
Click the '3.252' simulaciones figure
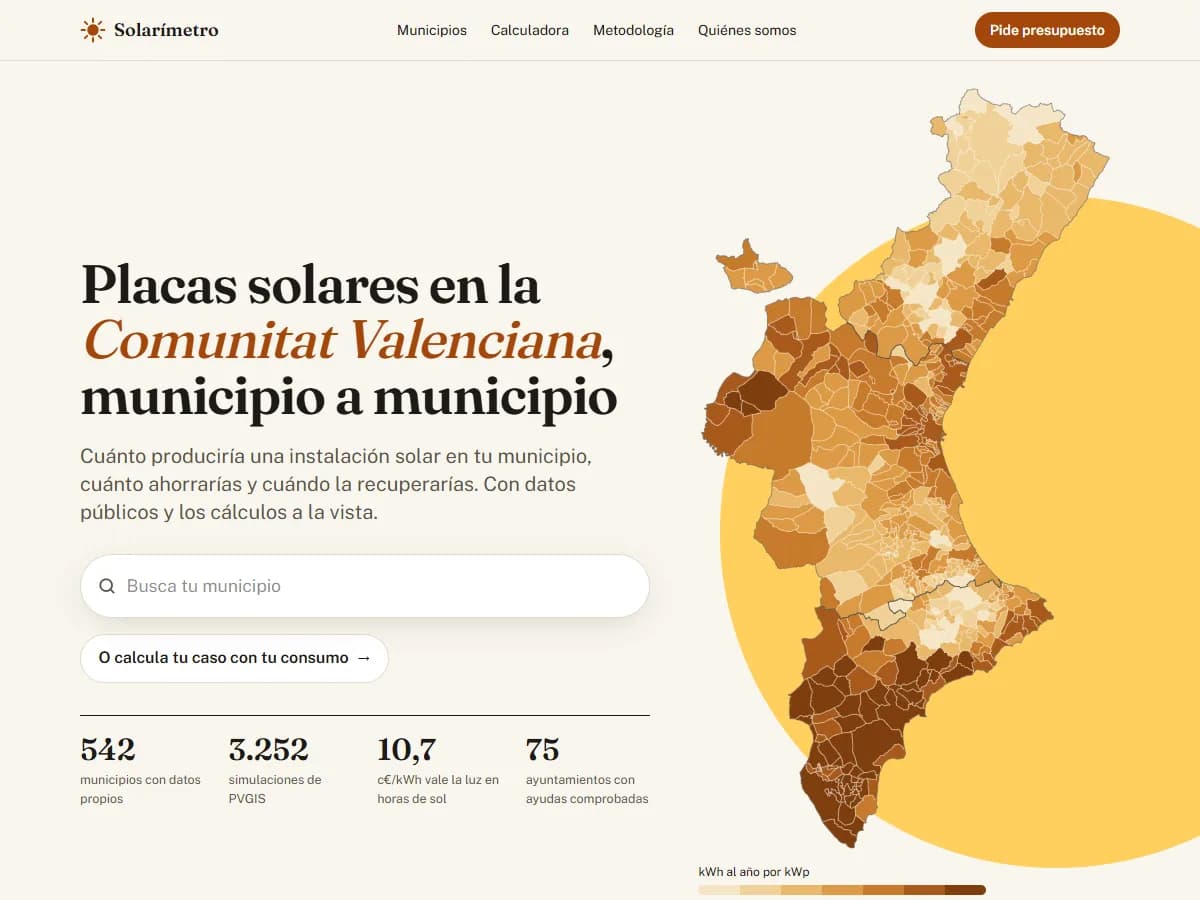[269, 749]
